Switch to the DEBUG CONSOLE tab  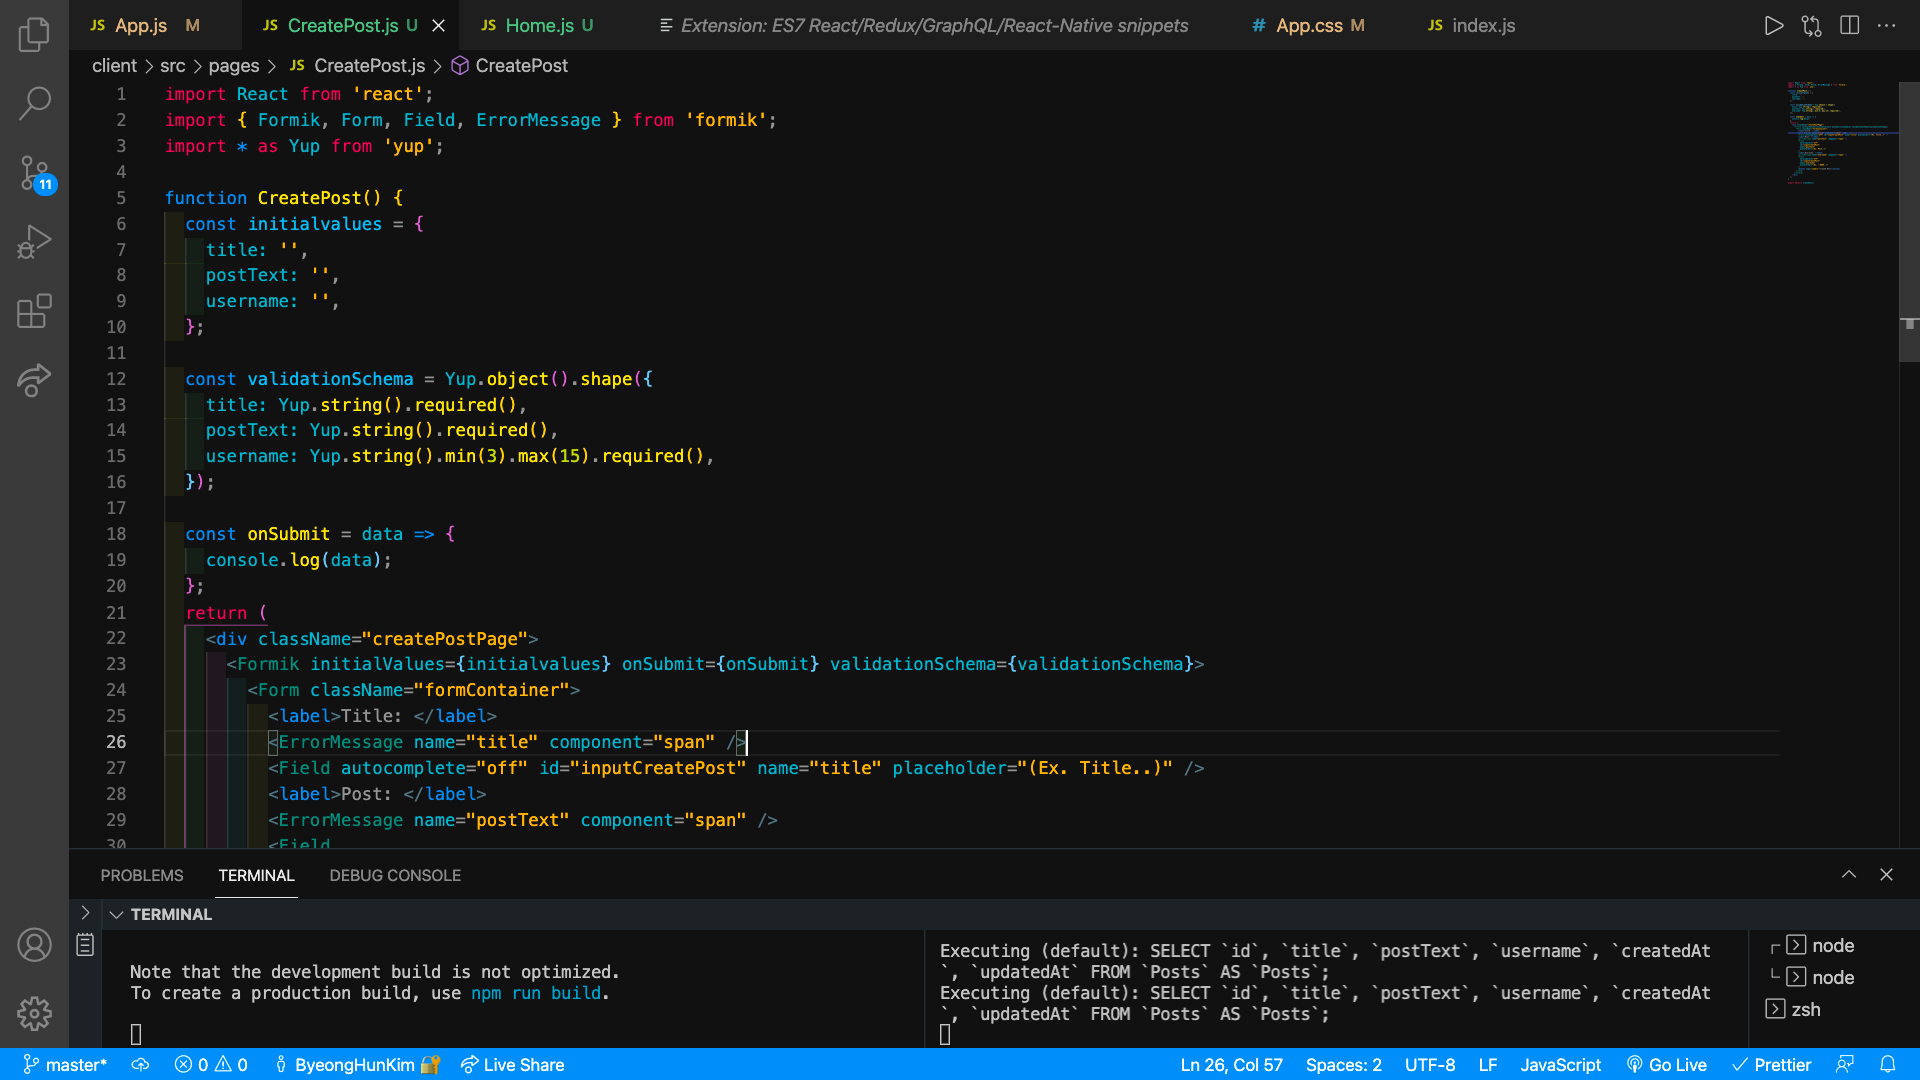[395, 876]
